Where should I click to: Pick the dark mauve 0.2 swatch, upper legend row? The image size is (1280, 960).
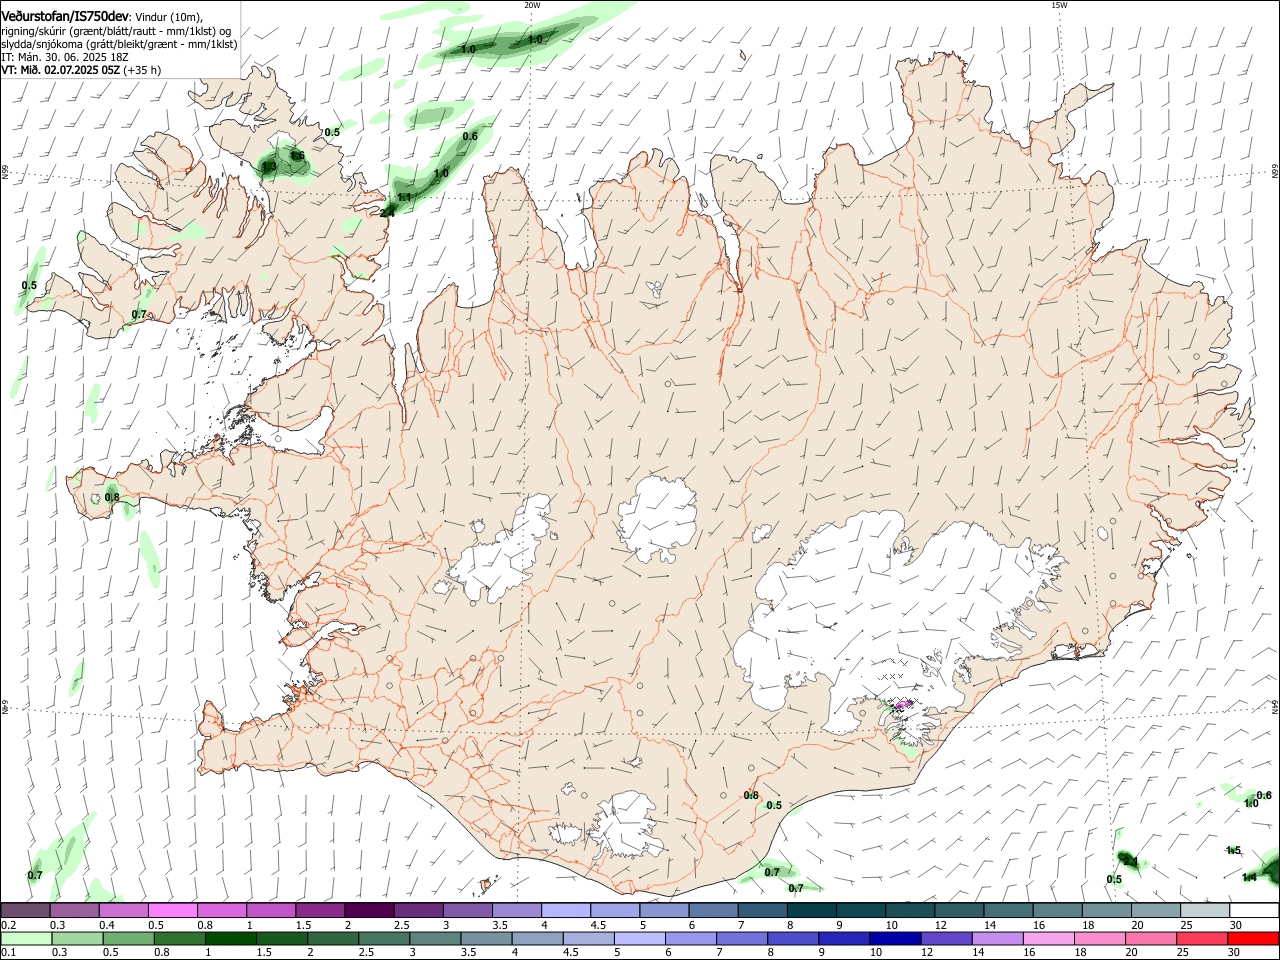click(25, 910)
